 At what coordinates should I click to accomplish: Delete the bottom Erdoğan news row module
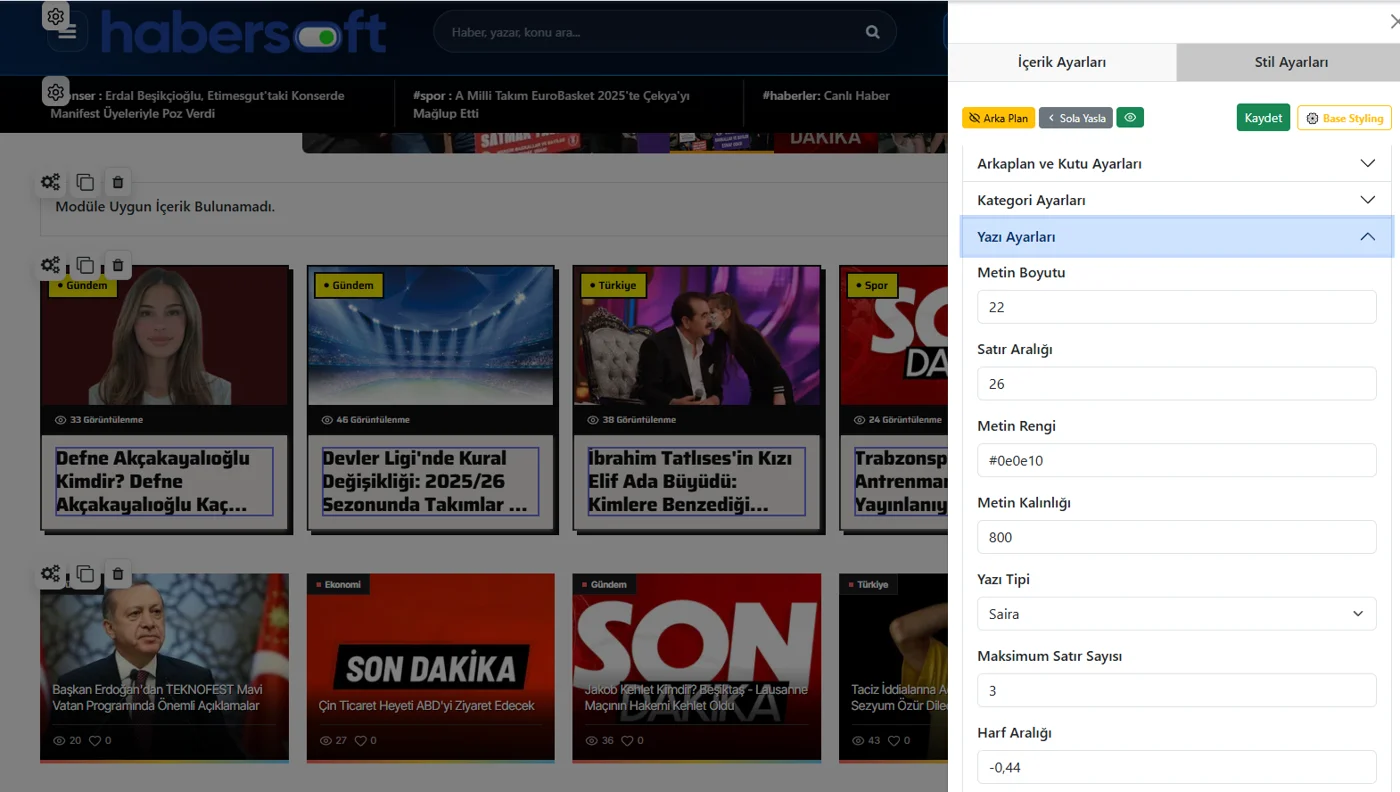click(118, 574)
